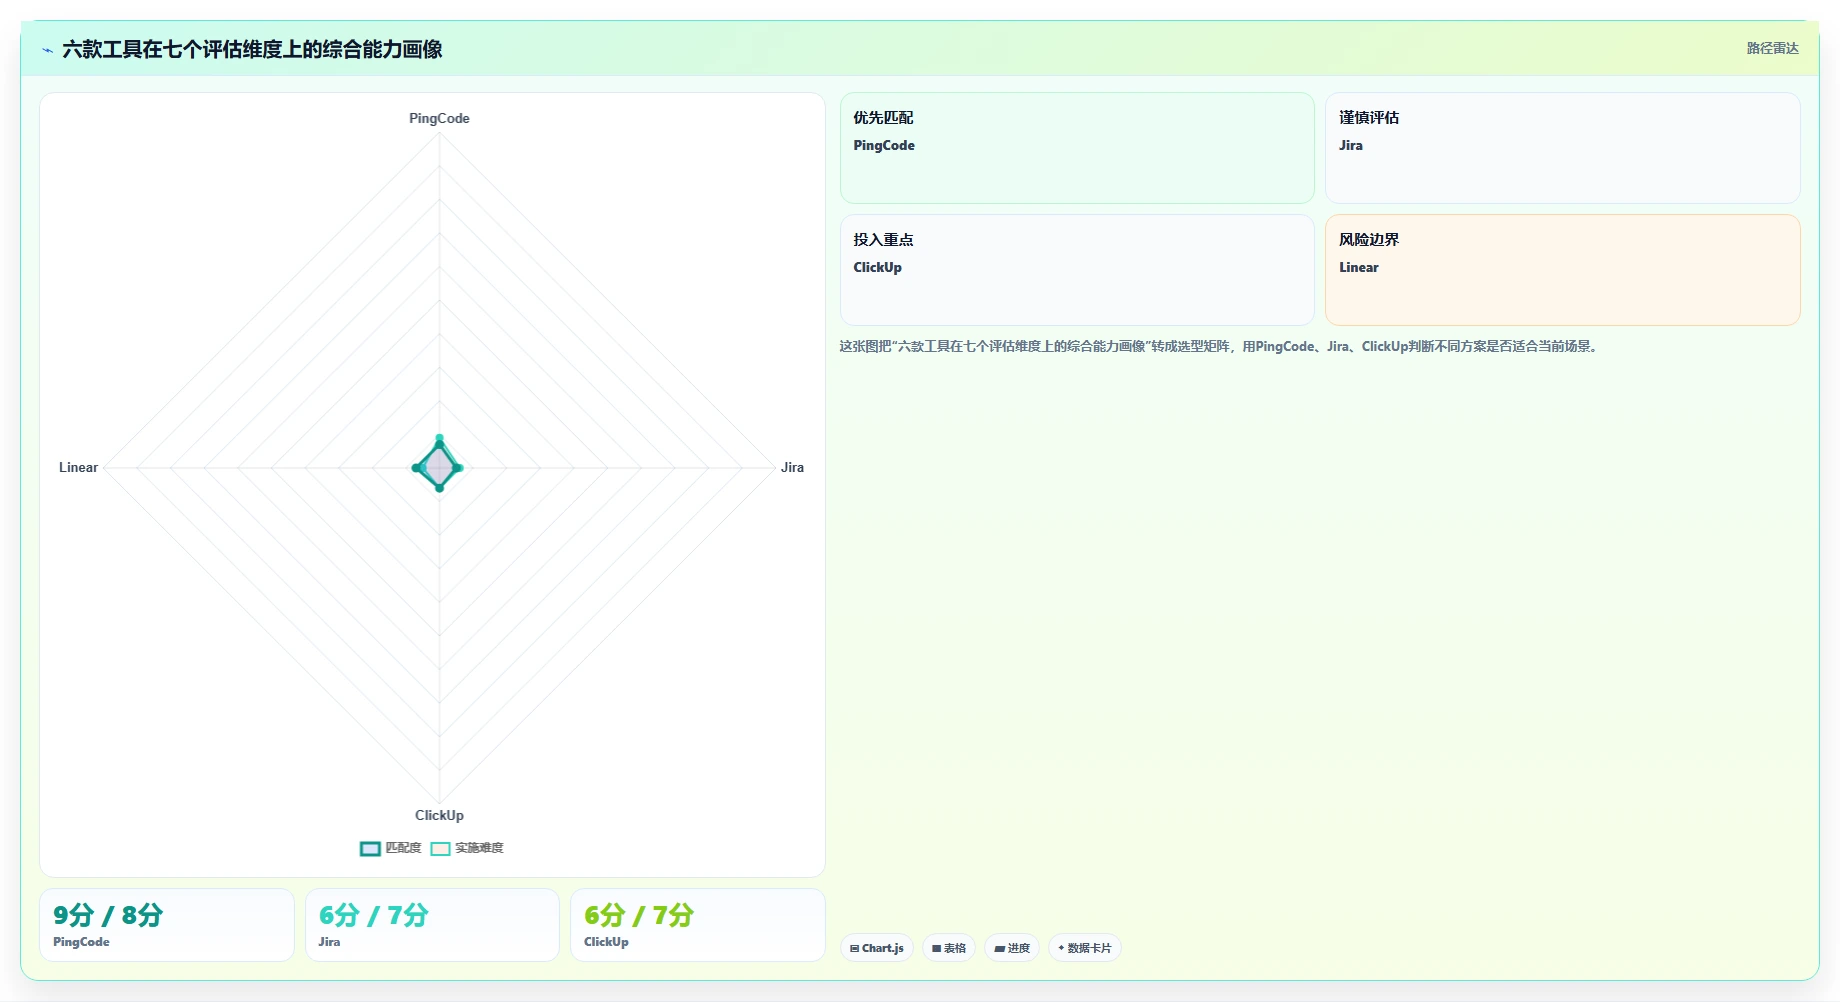Click the description sentence starting 这张图把
Viewport: 1840px width, 1002px height.
(x=1220, y=346)
